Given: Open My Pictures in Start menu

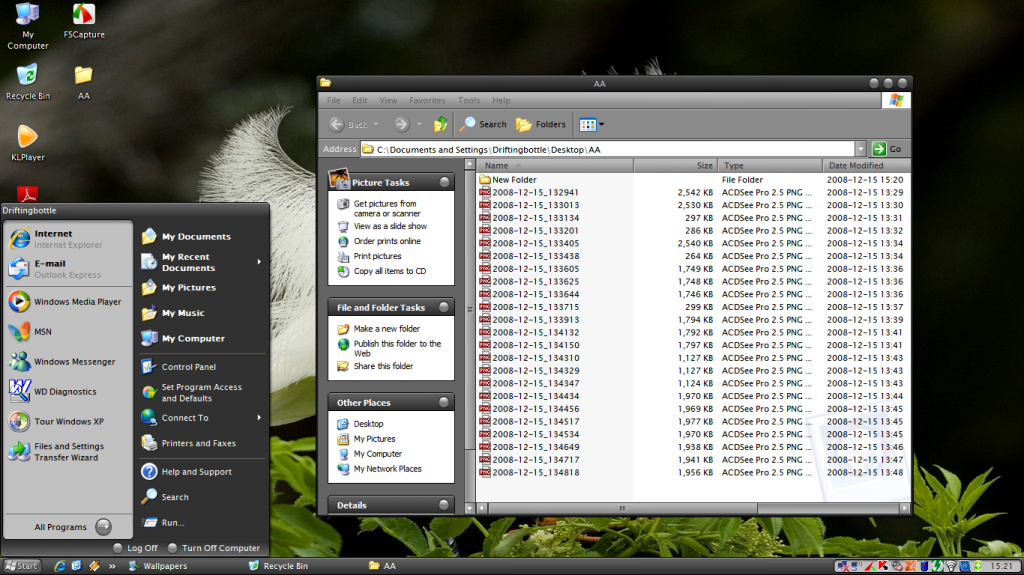Looking at the screenshot, I should click(202, 288).
